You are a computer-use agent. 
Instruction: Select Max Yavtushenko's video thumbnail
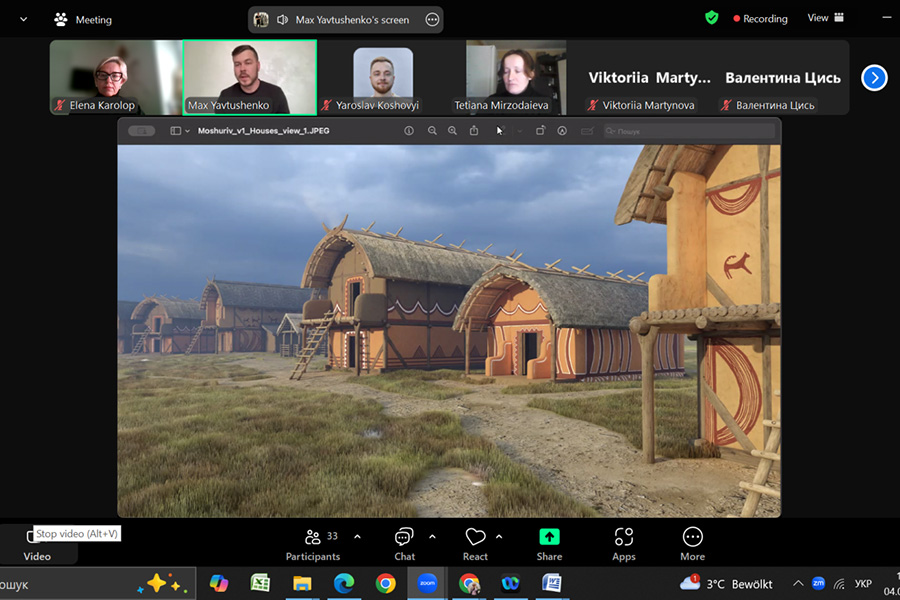250,77
